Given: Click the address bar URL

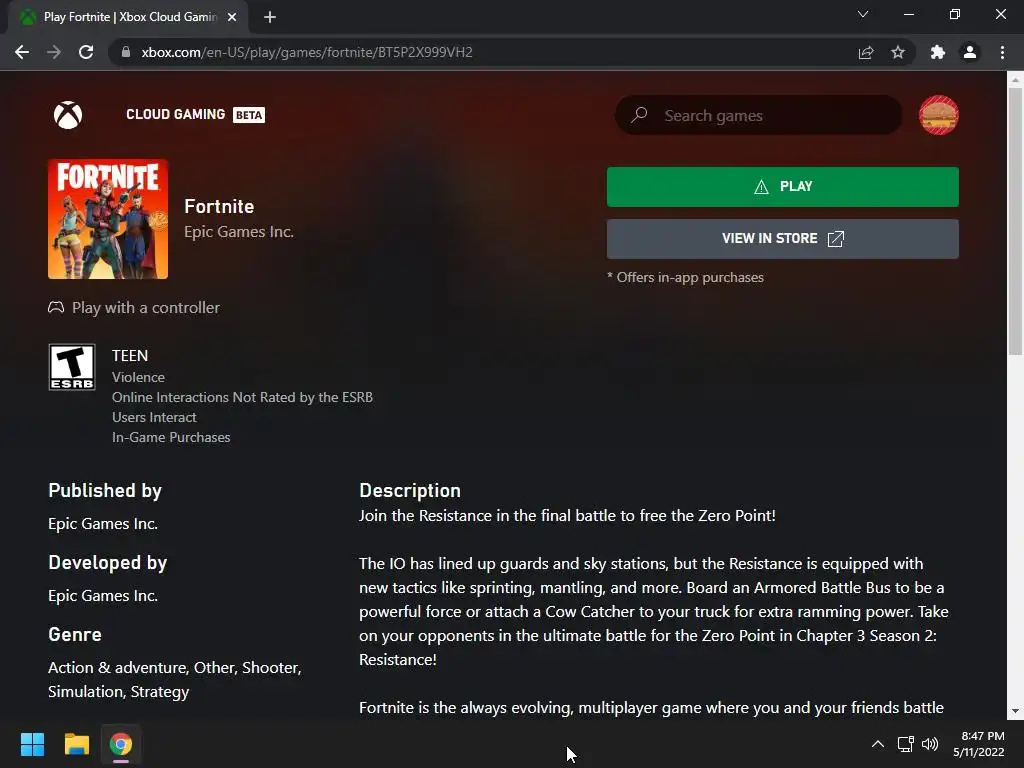Looking at the screenshot, I should tap(307, 52).
